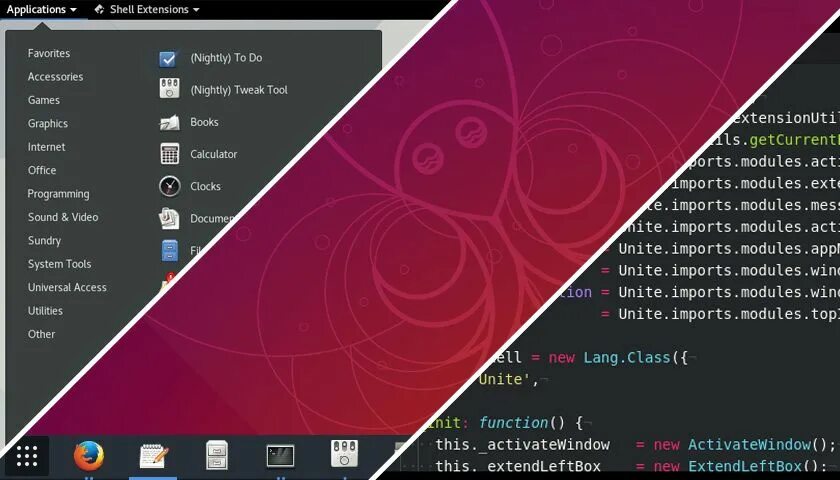Click 'this._extendLeftBox' in code editor
This screenshot has width=840, height=480.
click(x=518, y=467)
